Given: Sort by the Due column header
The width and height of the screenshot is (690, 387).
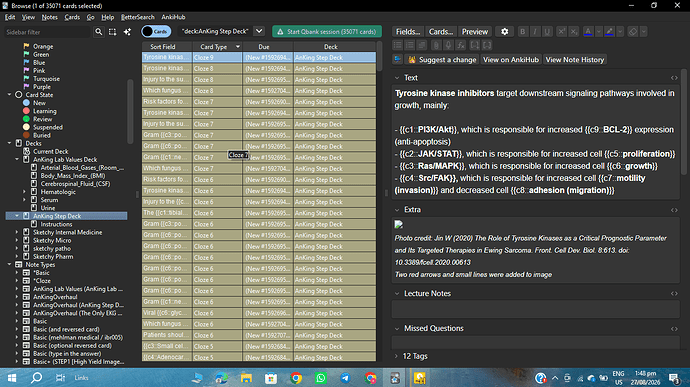Looking at the screenshot, I should 268,47.
